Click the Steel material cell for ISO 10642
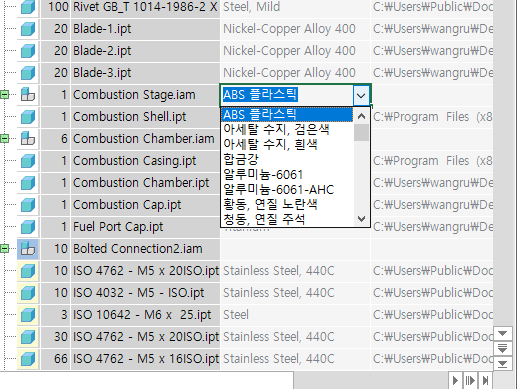The height and width of the screenshot is (389, 521). click(x=295, y=315)
